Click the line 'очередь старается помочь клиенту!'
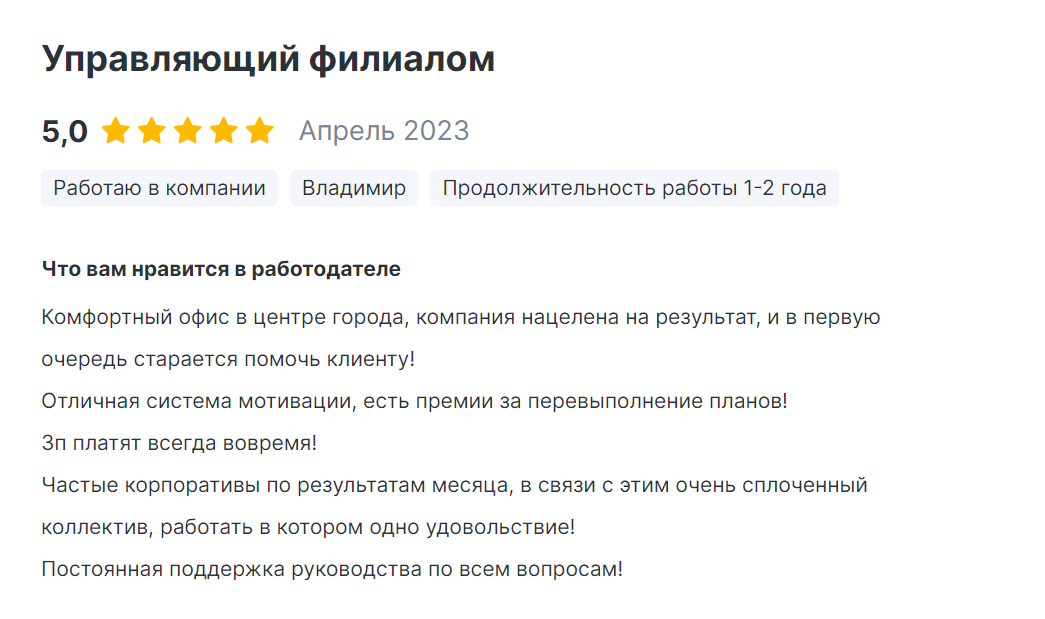The image size is (1045, 619). click(228, 359)
